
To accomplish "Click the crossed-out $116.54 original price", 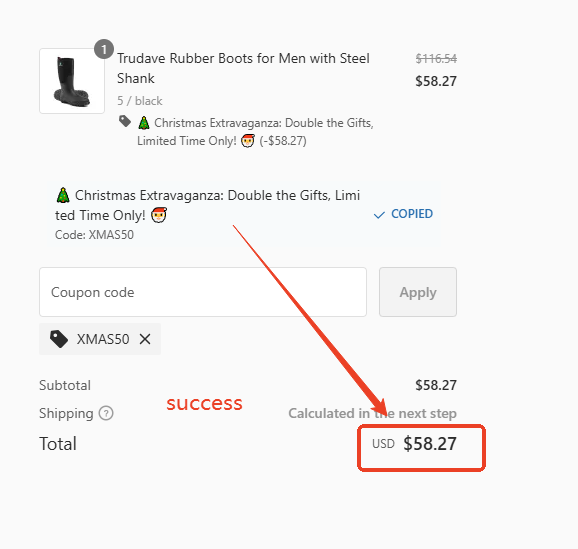I will pos(436,59).
